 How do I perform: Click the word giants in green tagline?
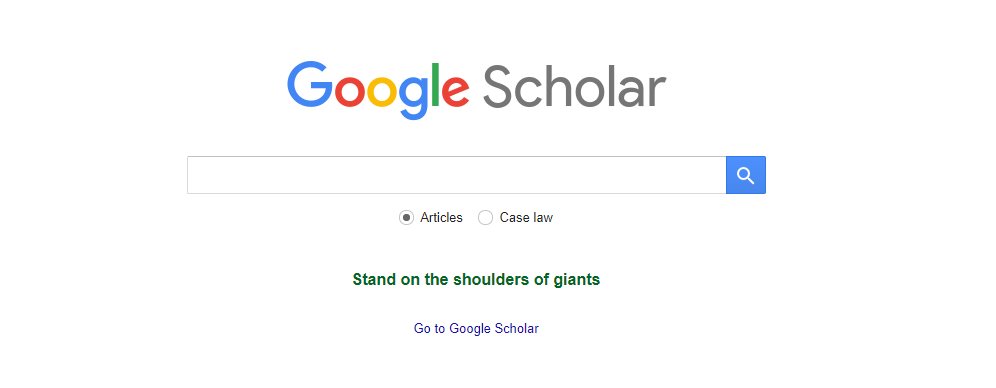(x=577, y=279)
